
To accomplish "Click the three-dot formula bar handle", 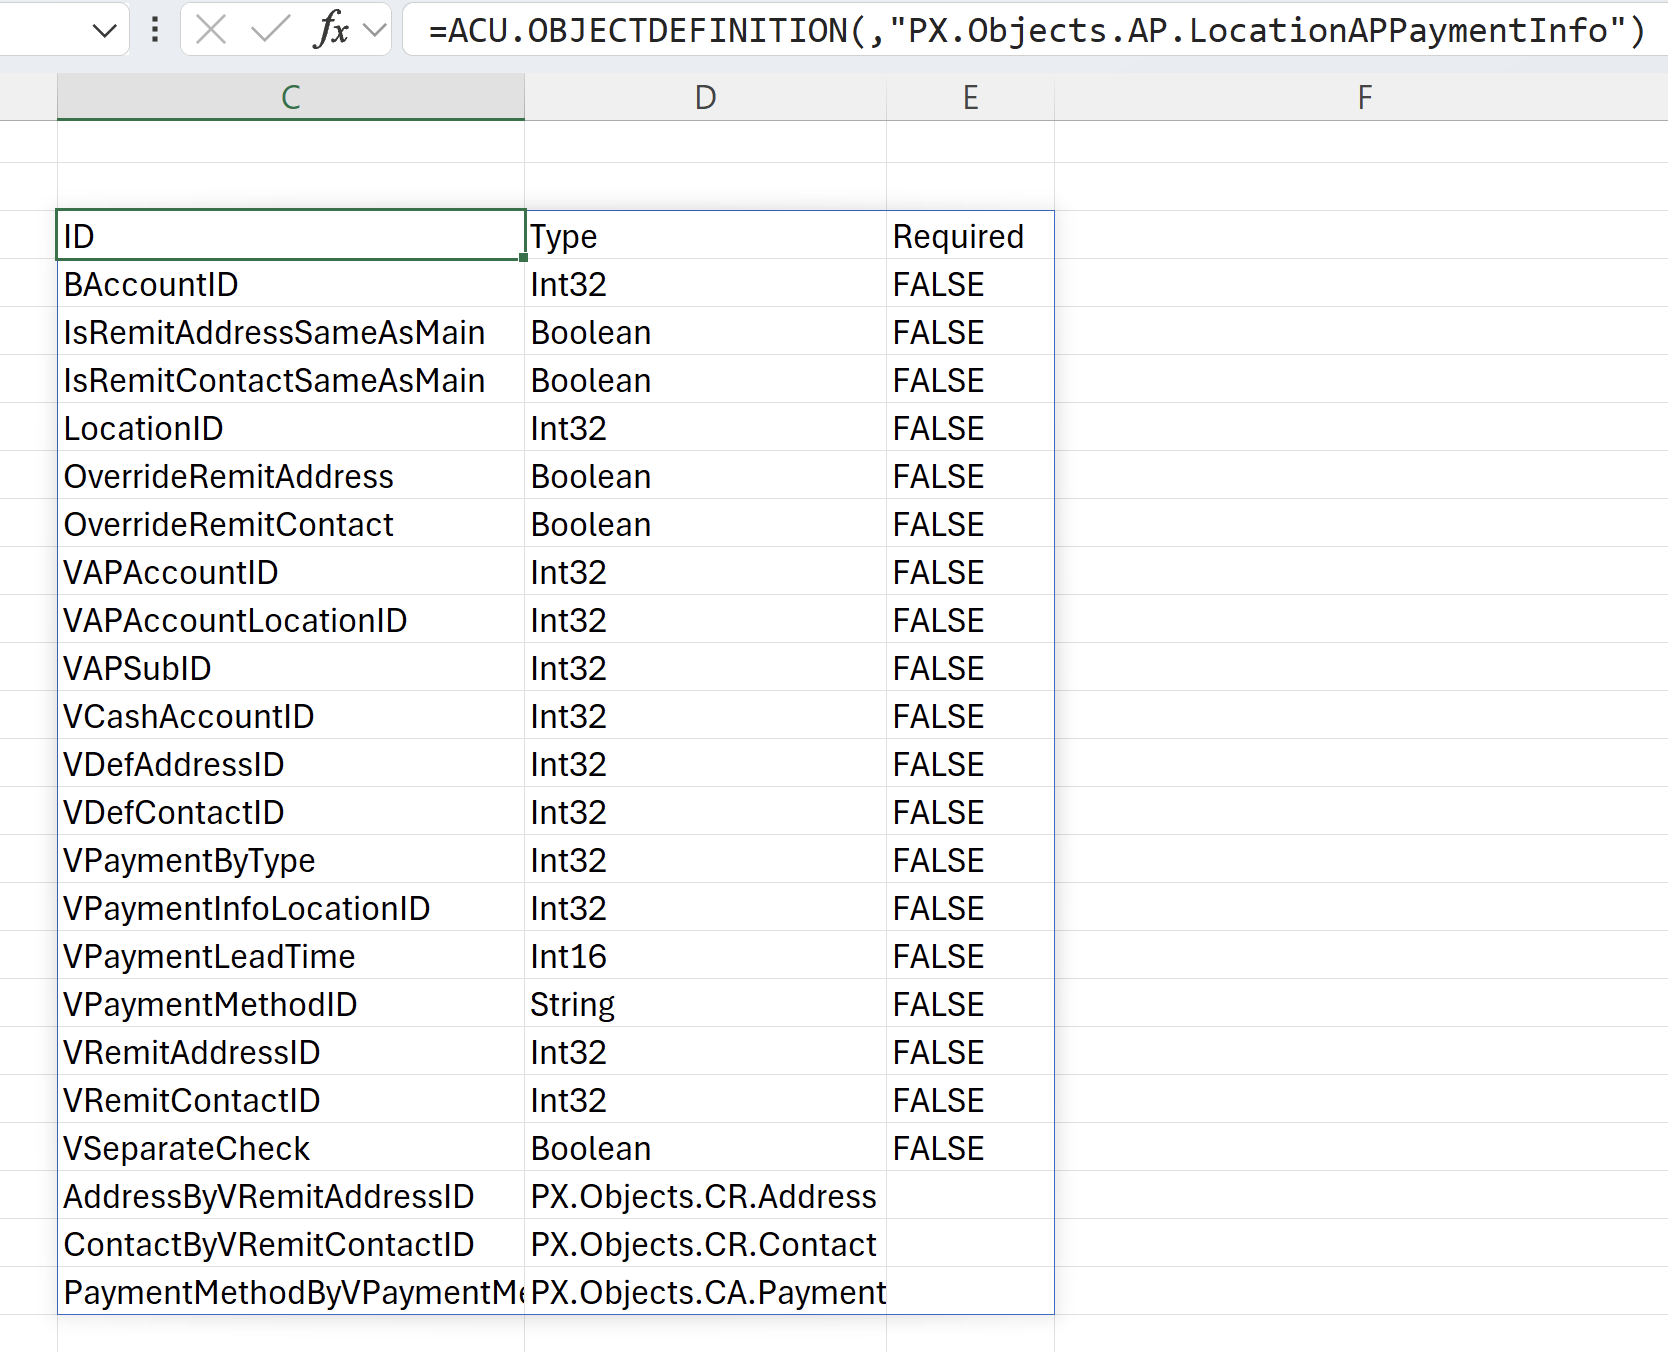I will coord(155,30).
